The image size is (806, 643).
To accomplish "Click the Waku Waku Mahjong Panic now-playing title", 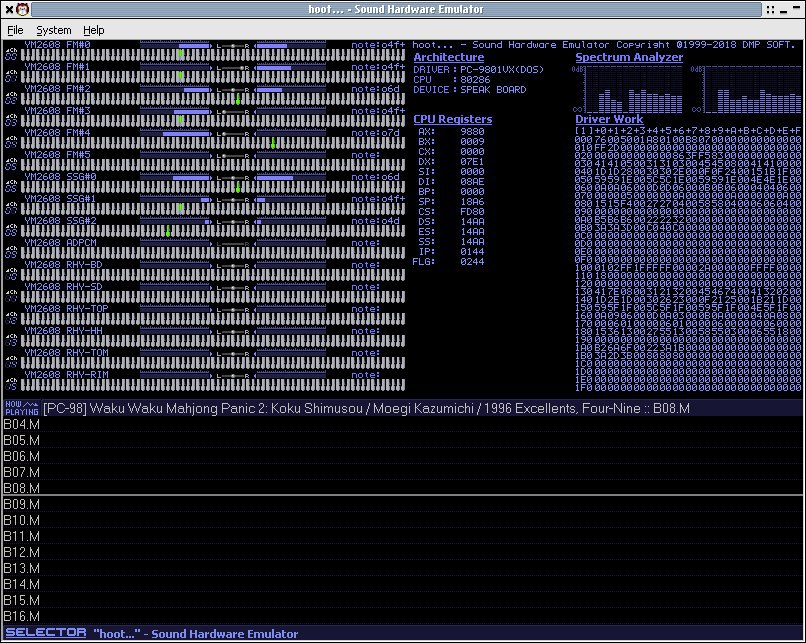I will pyautogui.click(x=366, y=409).
